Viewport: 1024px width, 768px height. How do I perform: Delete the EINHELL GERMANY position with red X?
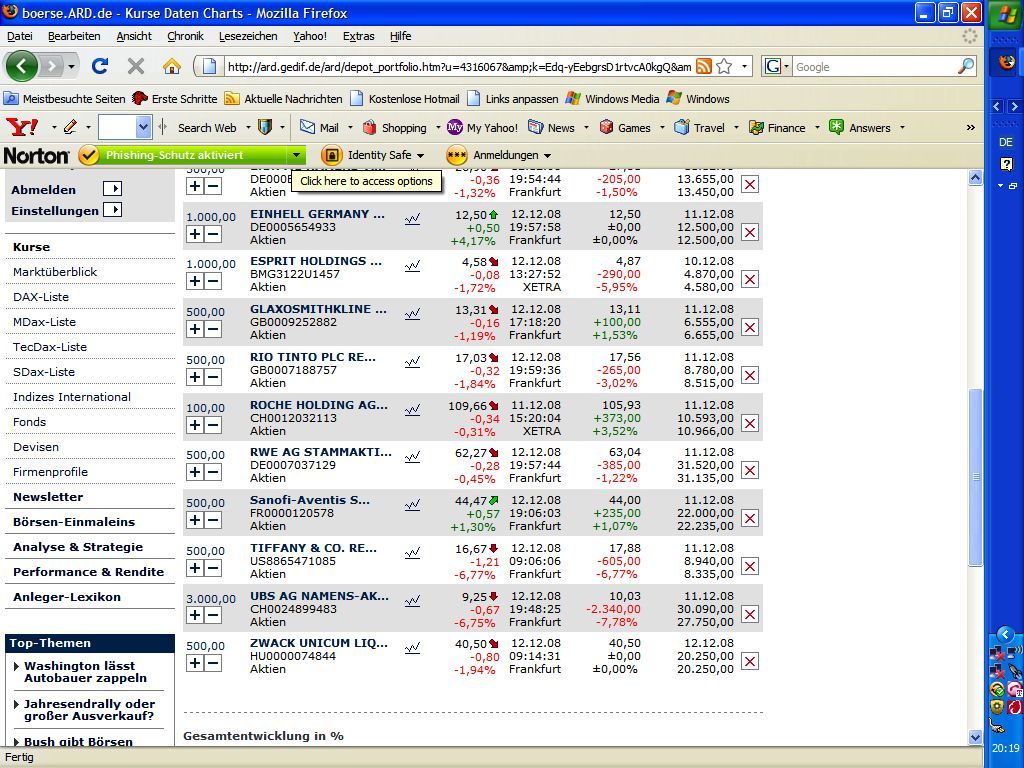click(750, 232)
